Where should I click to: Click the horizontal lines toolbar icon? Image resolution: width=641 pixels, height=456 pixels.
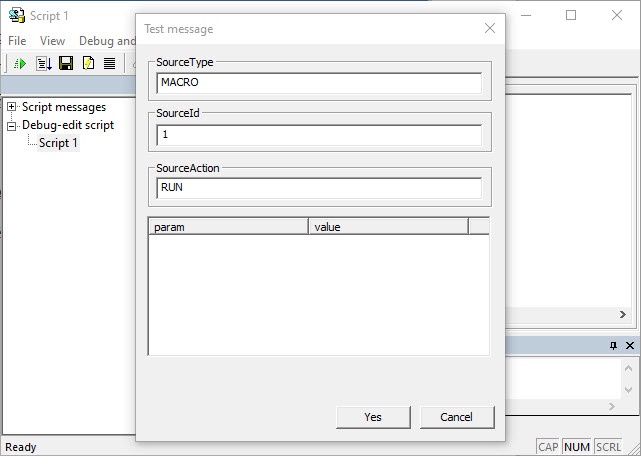coord(110,63)
